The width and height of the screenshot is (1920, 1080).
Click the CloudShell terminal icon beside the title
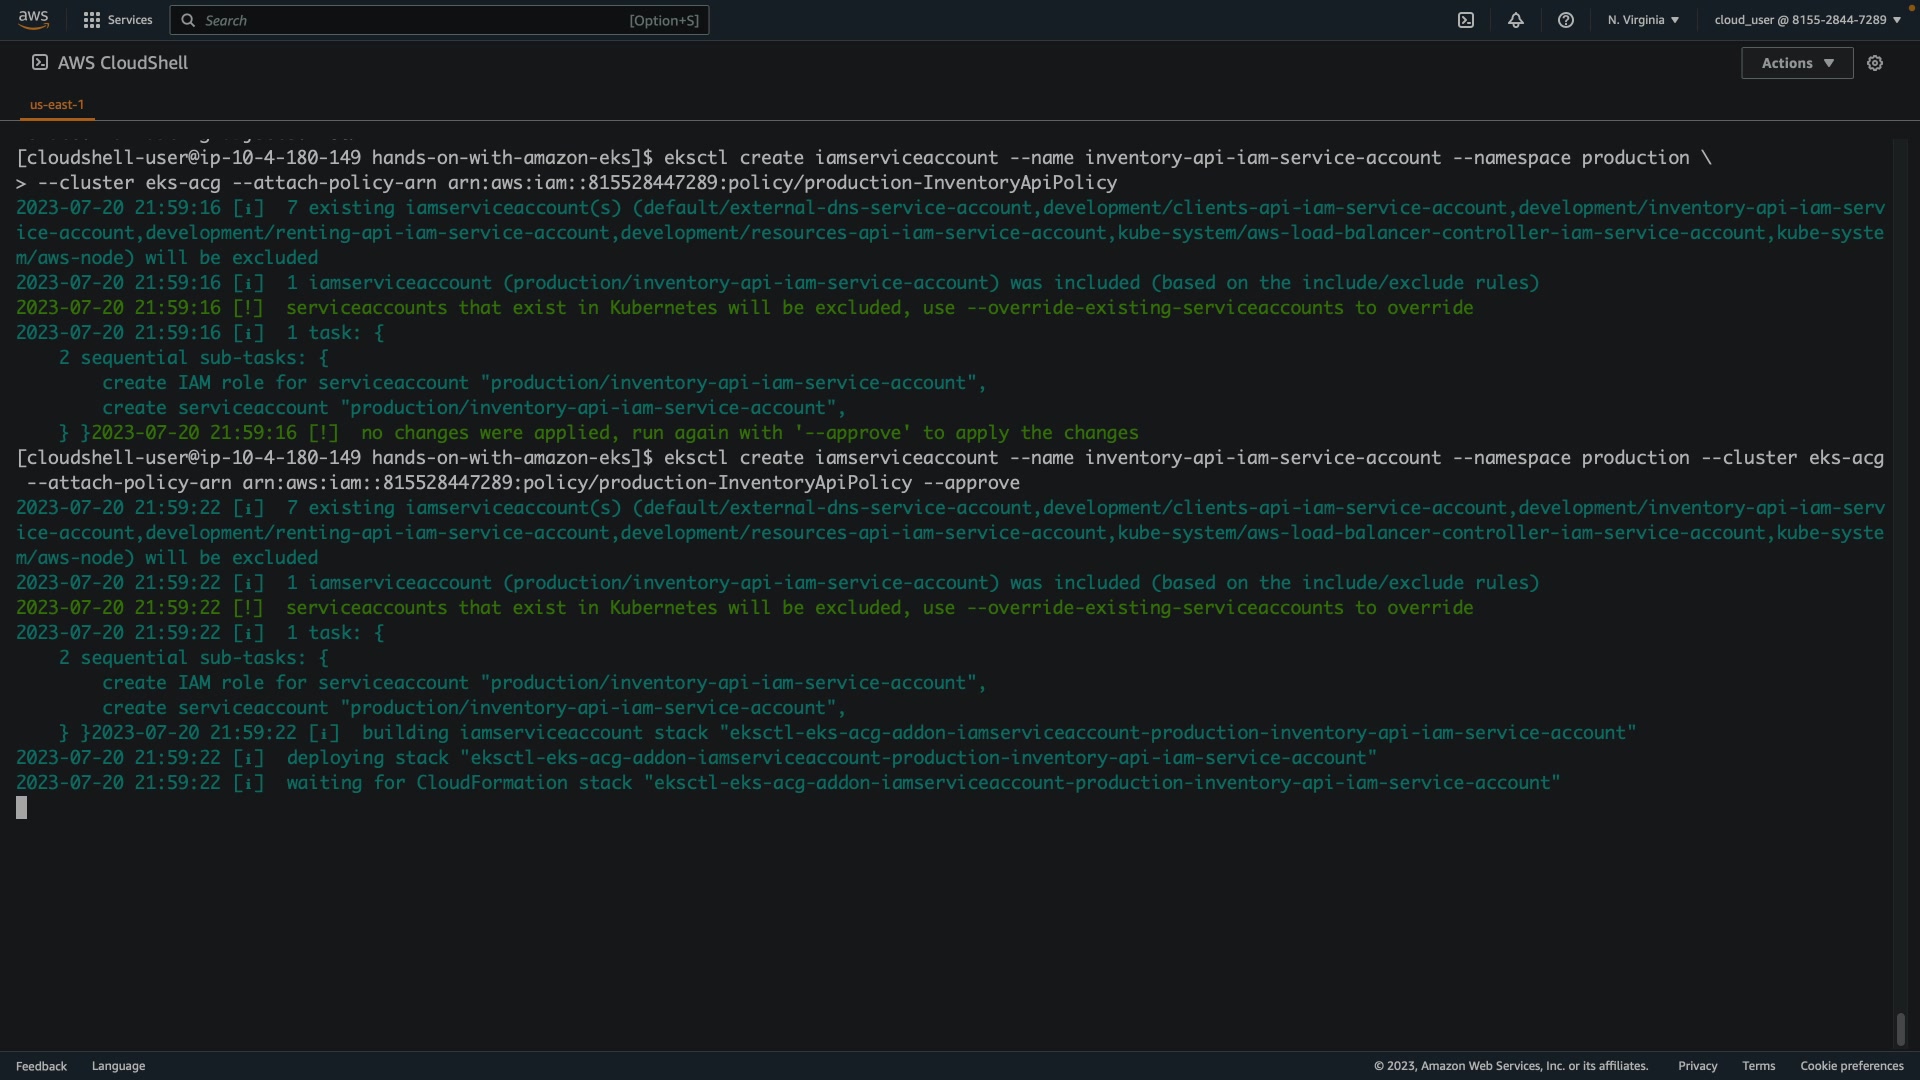(x=40, y=62)
